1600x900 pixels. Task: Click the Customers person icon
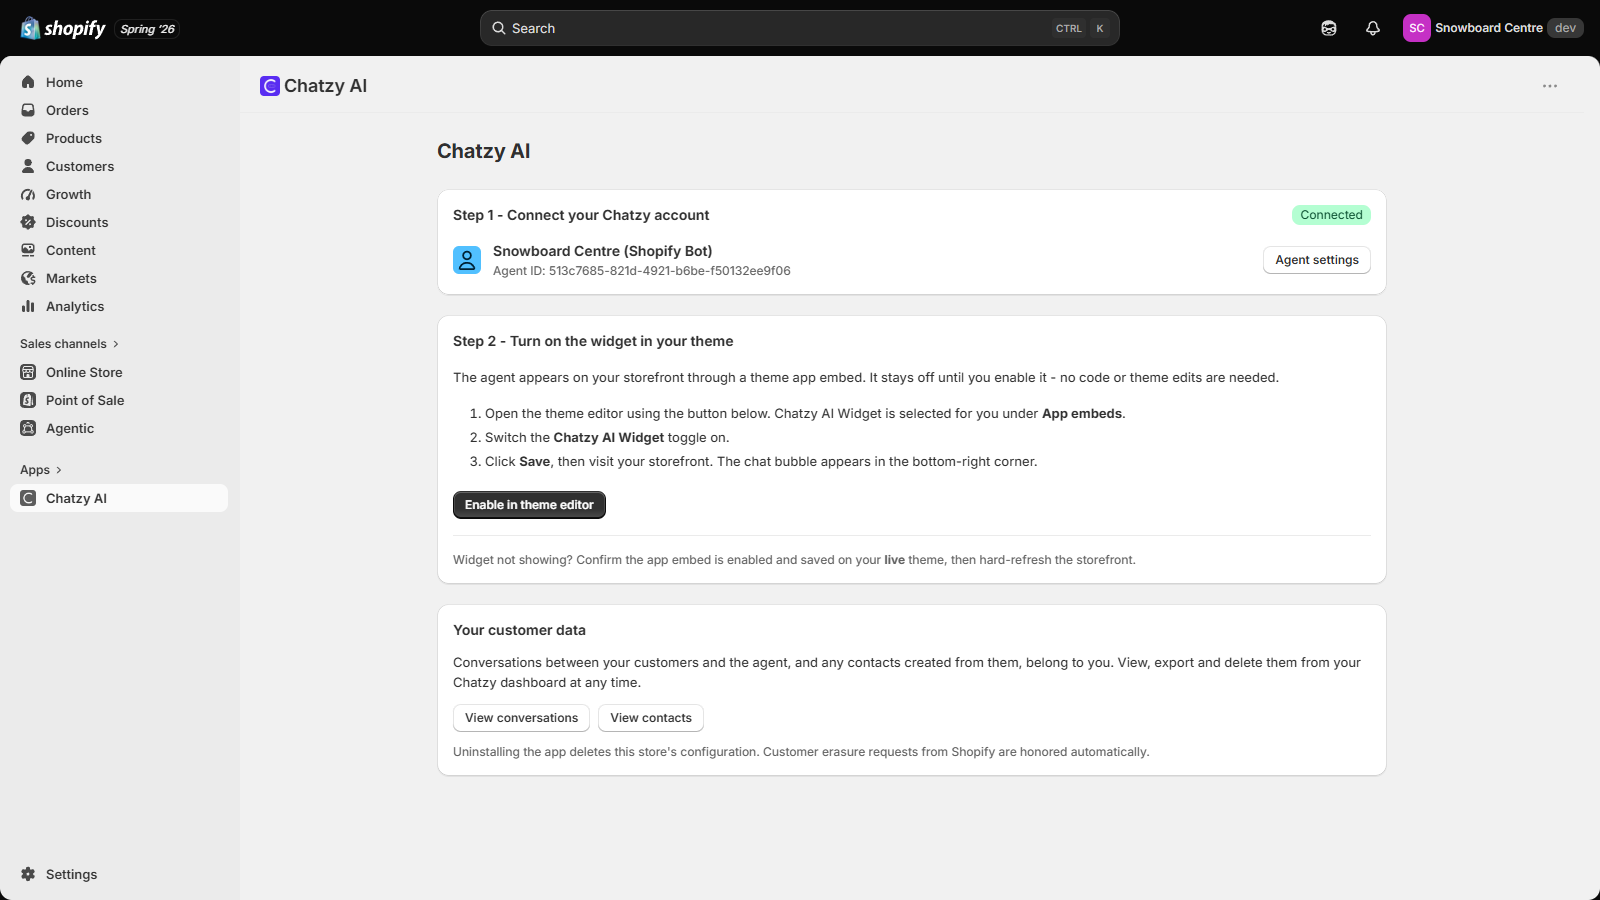28,166
